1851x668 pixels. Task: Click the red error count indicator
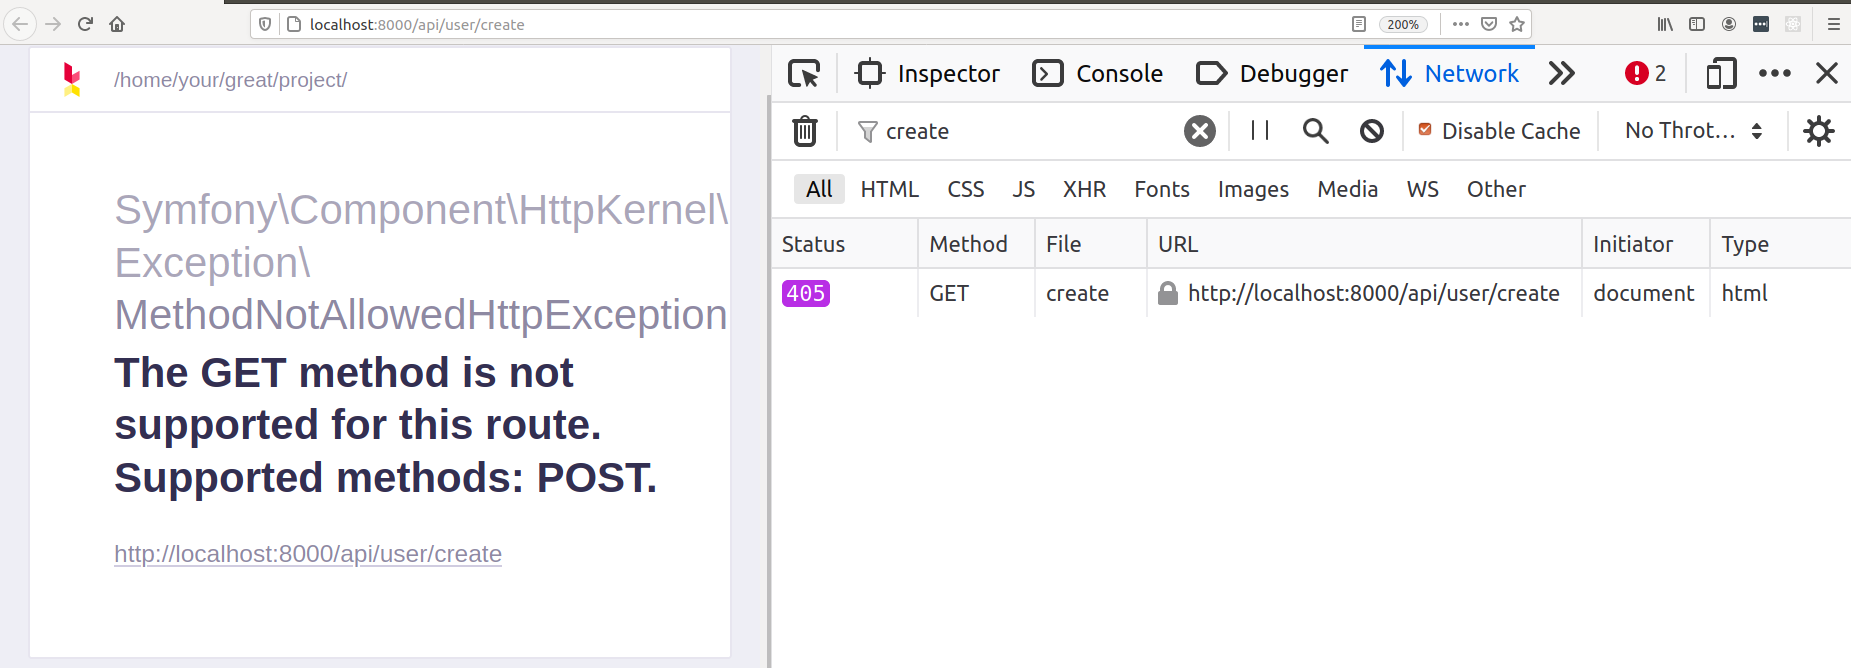(1645, 74)
